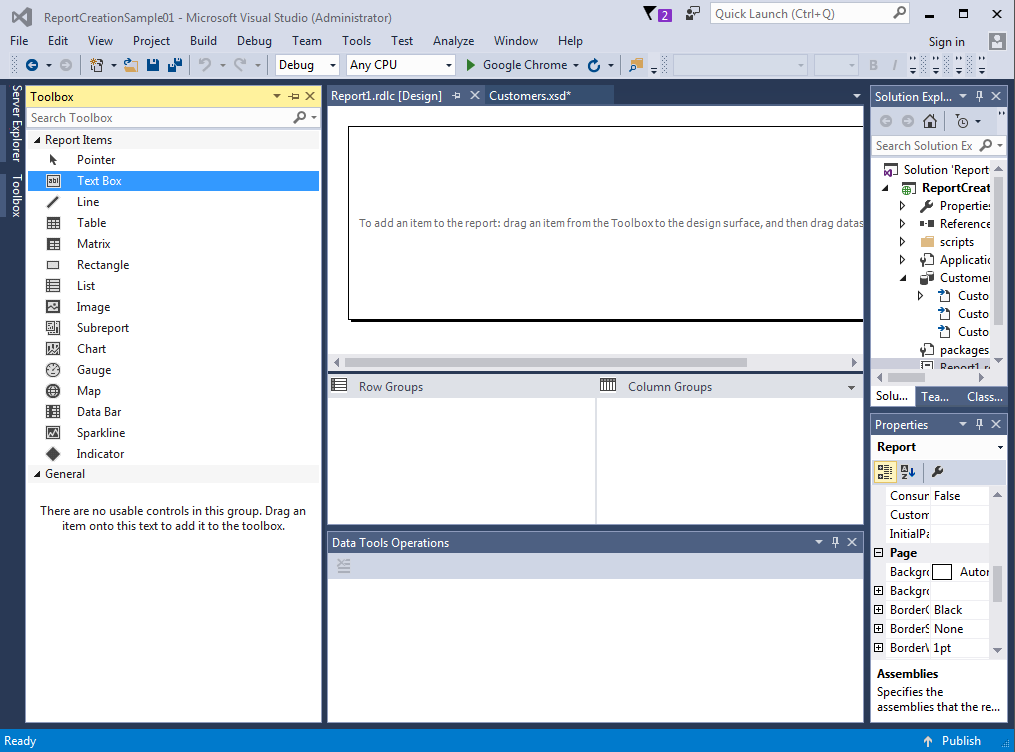1015x752 pixels.
Task: Start debugging with Google Chrome button
Action: [x=517, y=65]
